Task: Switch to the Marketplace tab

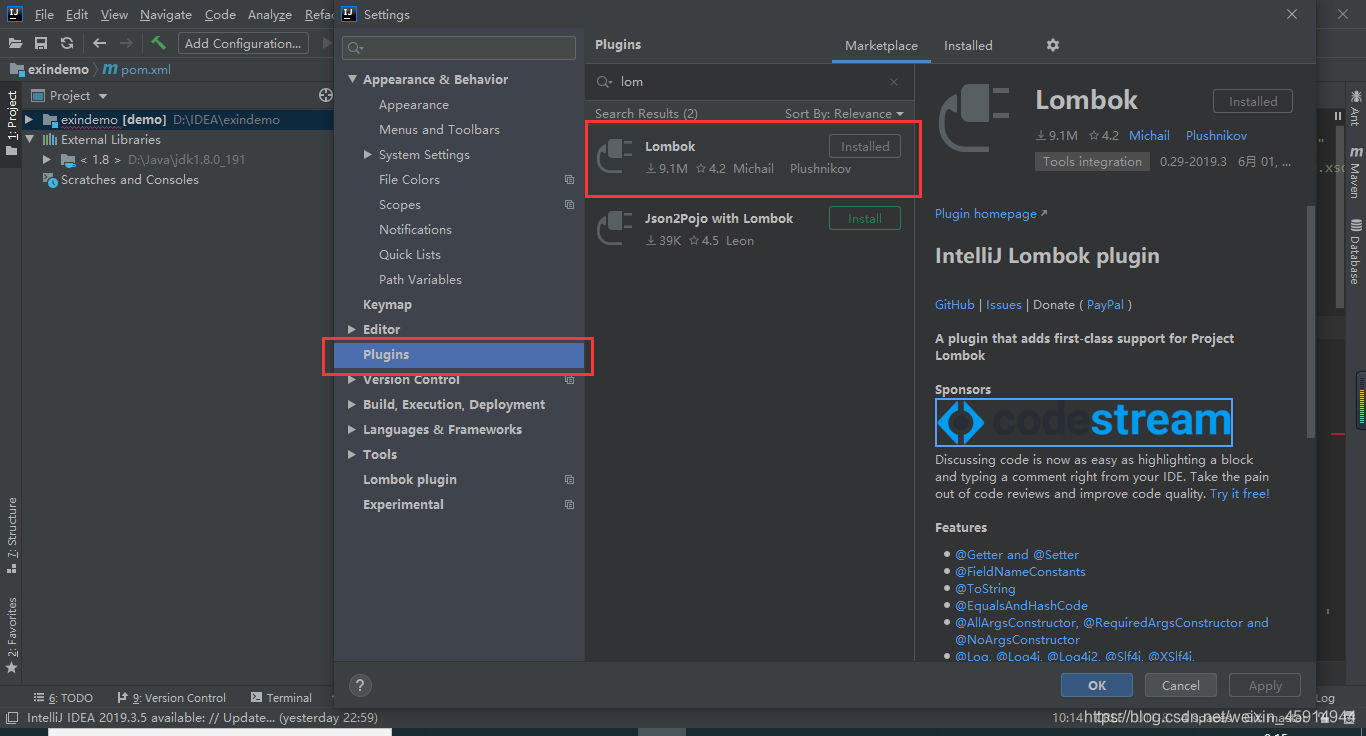Action: 881,46
